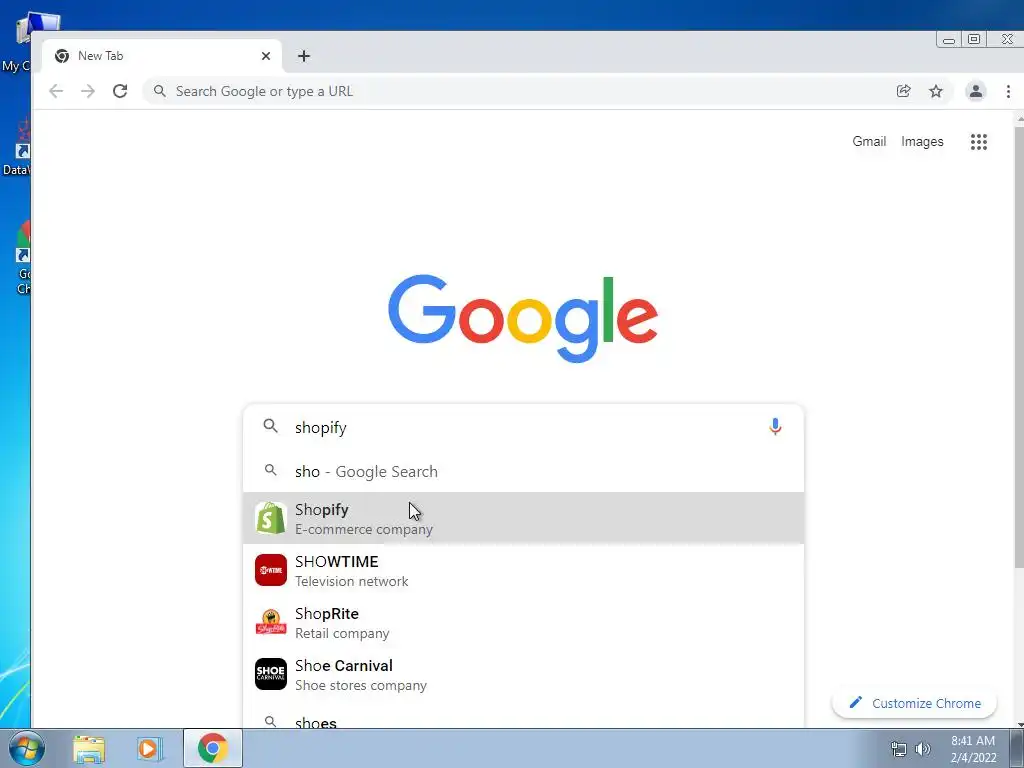This screenshot has height=768, width=1024.
Task: Start voice search with microphone icon
Action: click(x=775, y=426)
